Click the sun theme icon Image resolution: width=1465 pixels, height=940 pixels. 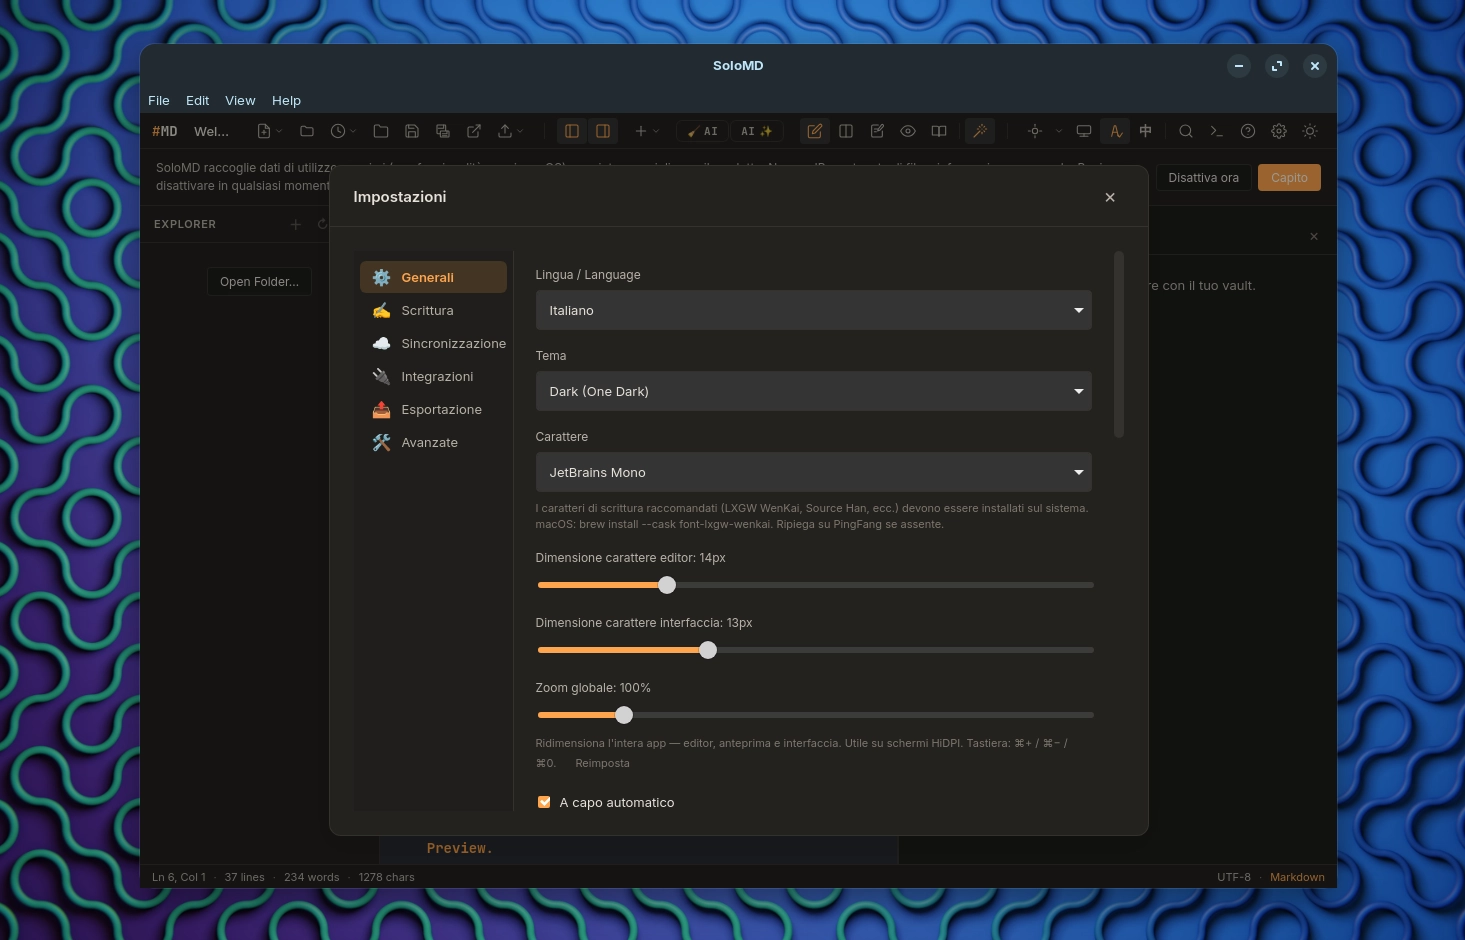(1310, 131)
